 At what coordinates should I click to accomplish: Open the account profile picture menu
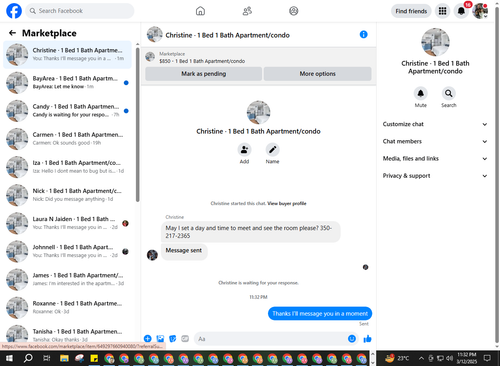(480, 11)
